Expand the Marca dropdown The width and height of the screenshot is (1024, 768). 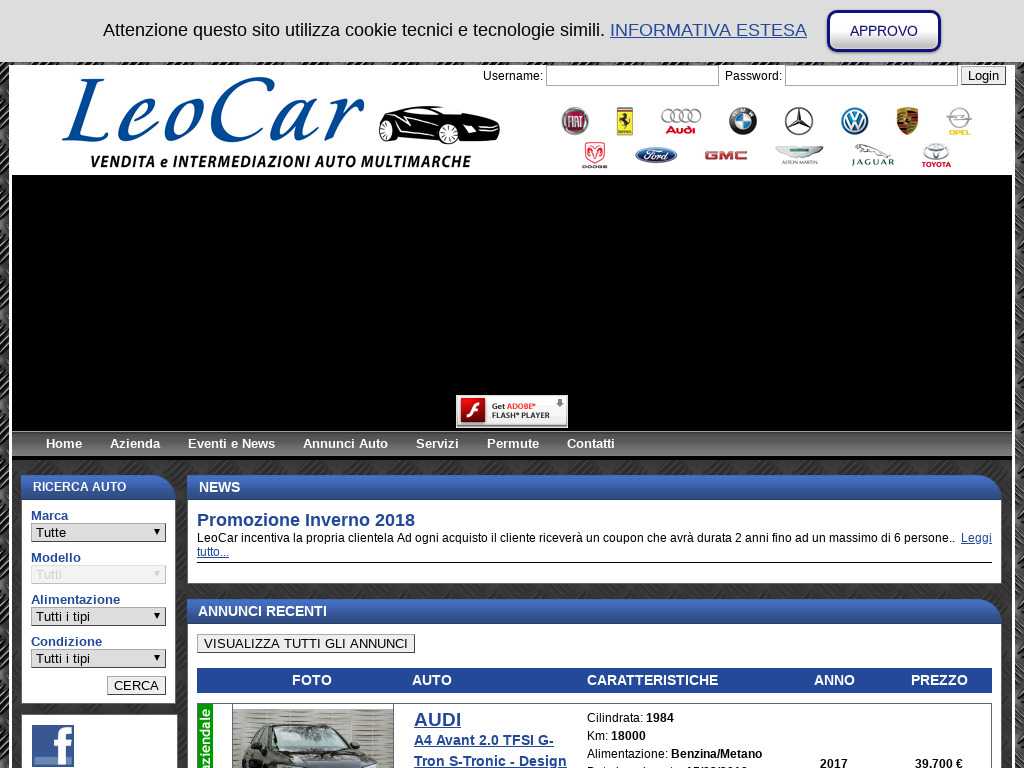click(x=98, y=533)
